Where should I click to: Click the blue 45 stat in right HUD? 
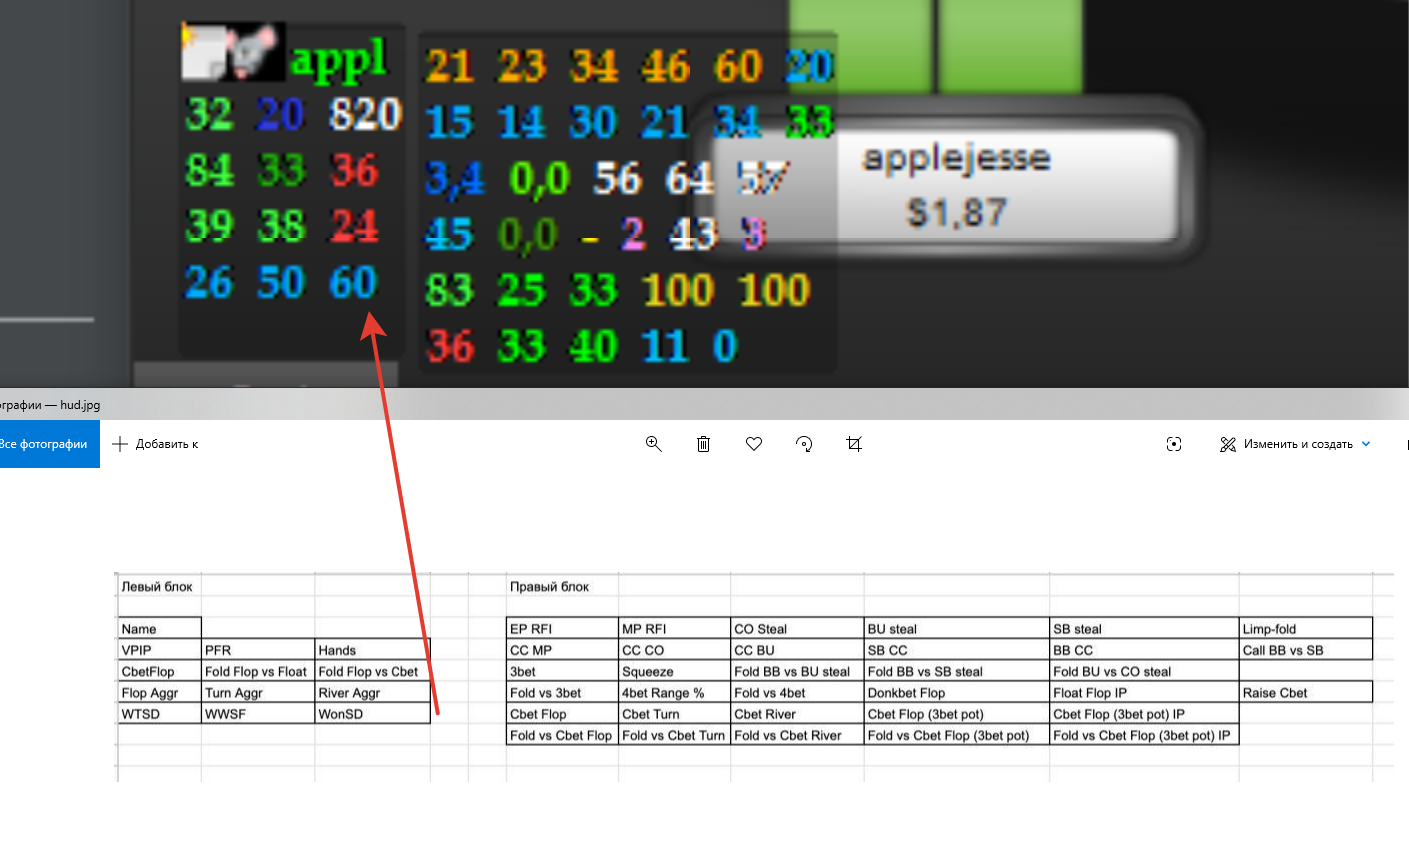click(x=449, y=235)
